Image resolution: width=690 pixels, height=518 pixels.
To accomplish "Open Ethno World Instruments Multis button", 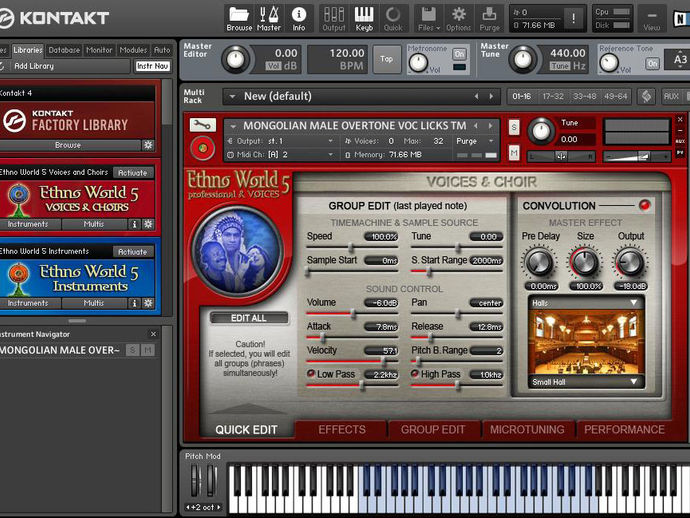I will [94, 303].
